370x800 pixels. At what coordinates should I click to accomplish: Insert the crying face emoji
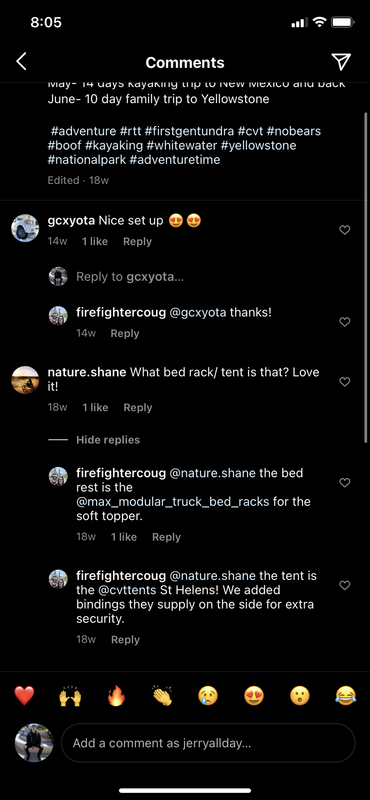point(208,695)
